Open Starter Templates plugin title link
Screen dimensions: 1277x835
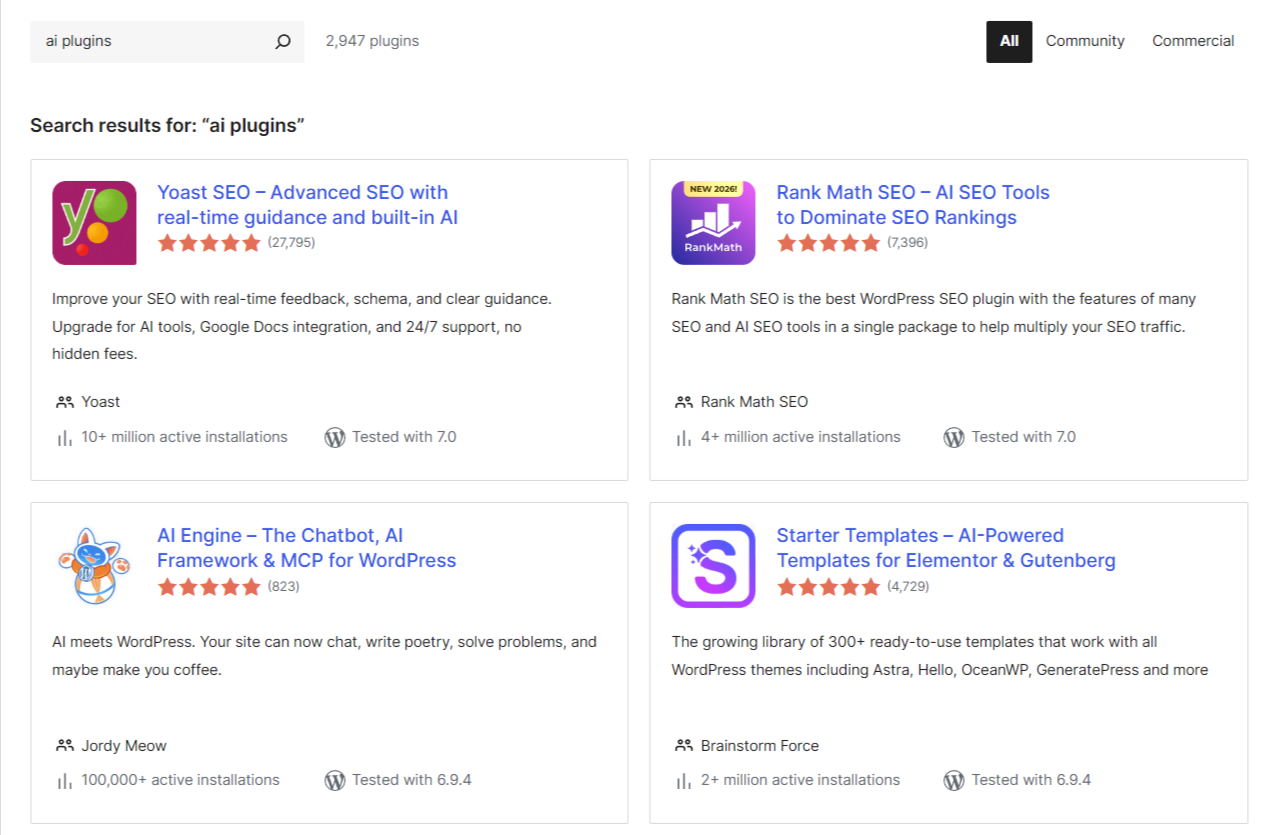coord(946,548)
